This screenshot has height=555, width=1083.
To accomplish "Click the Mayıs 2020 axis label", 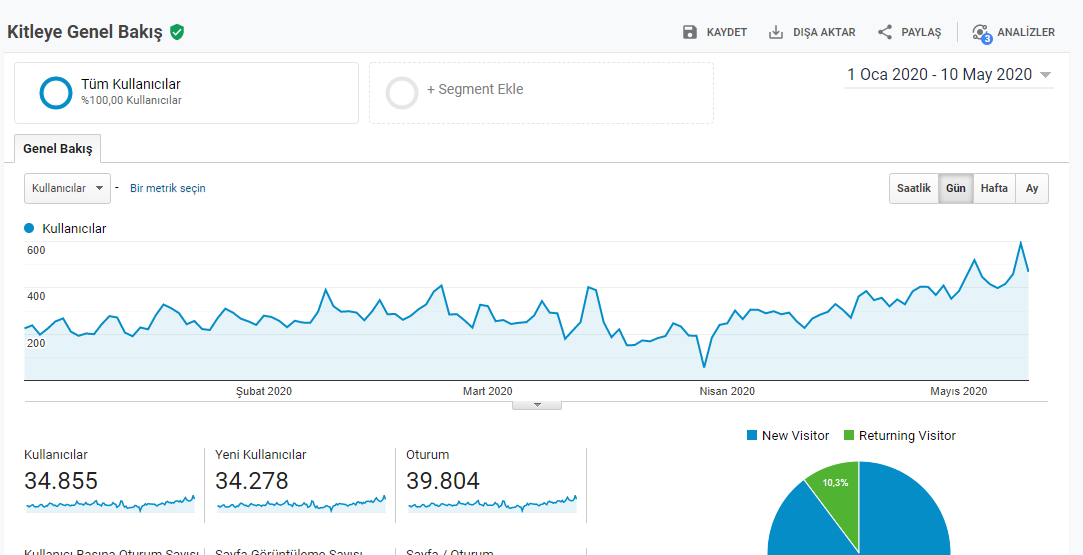I will pyautogui.click(x=959, y=391).
